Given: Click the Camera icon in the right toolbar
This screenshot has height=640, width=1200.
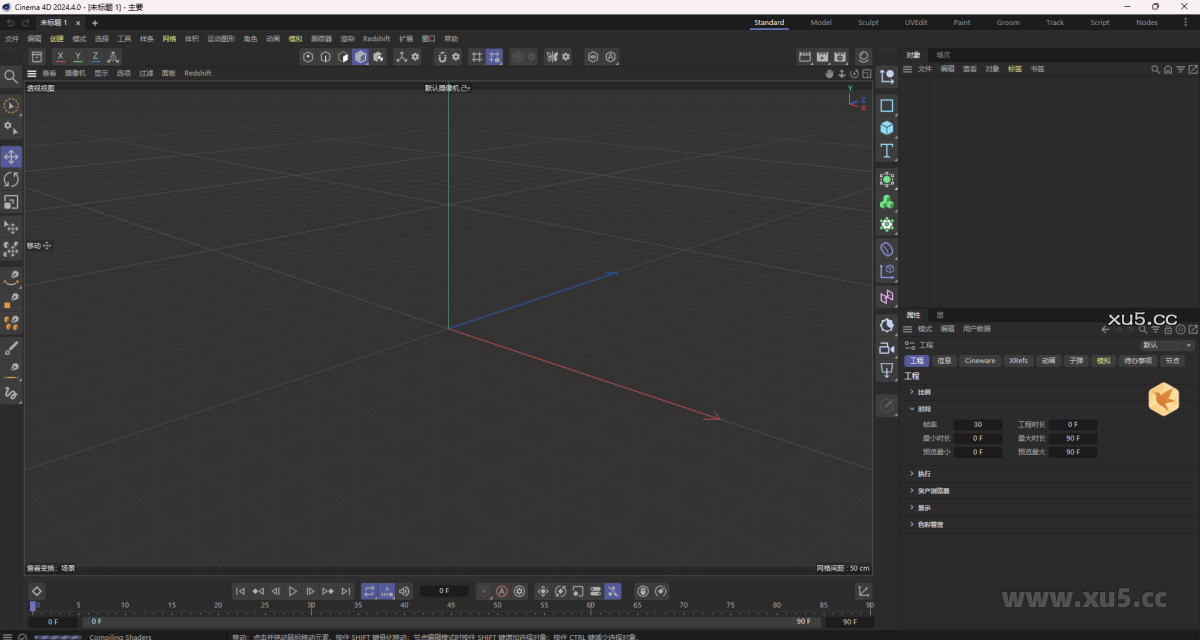Looking at the screenshot, I should click(x=886, y=348).
